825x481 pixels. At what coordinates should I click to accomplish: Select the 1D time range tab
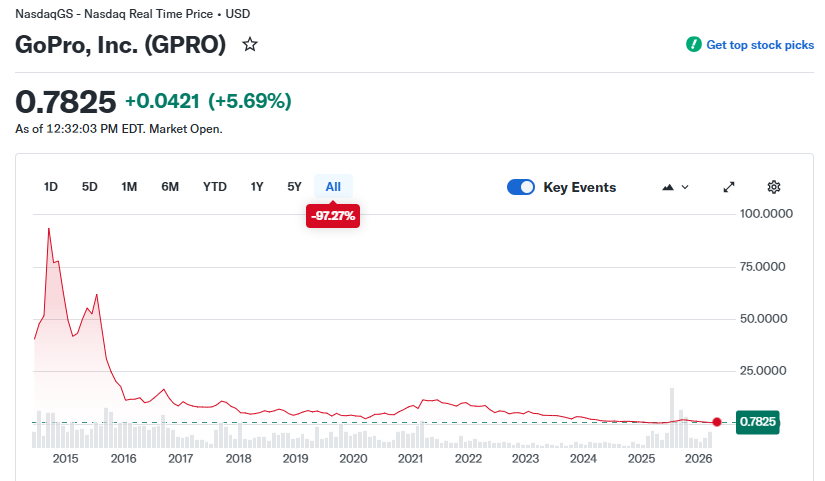pos(51,187)
